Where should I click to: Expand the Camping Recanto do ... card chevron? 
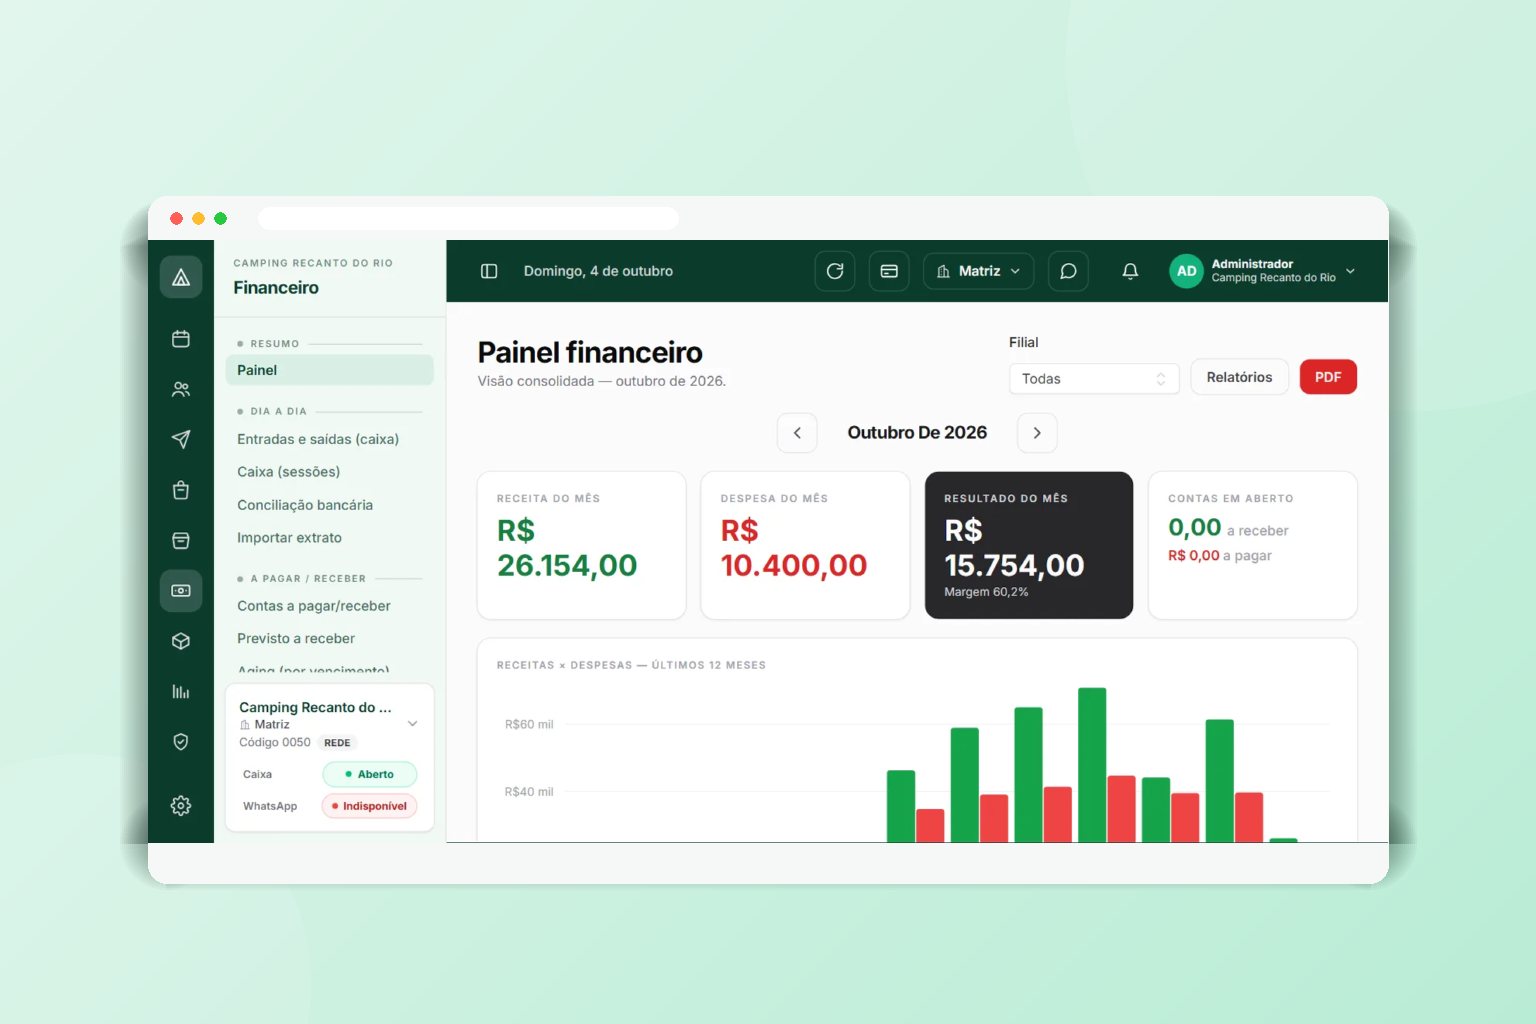point(413,724)
